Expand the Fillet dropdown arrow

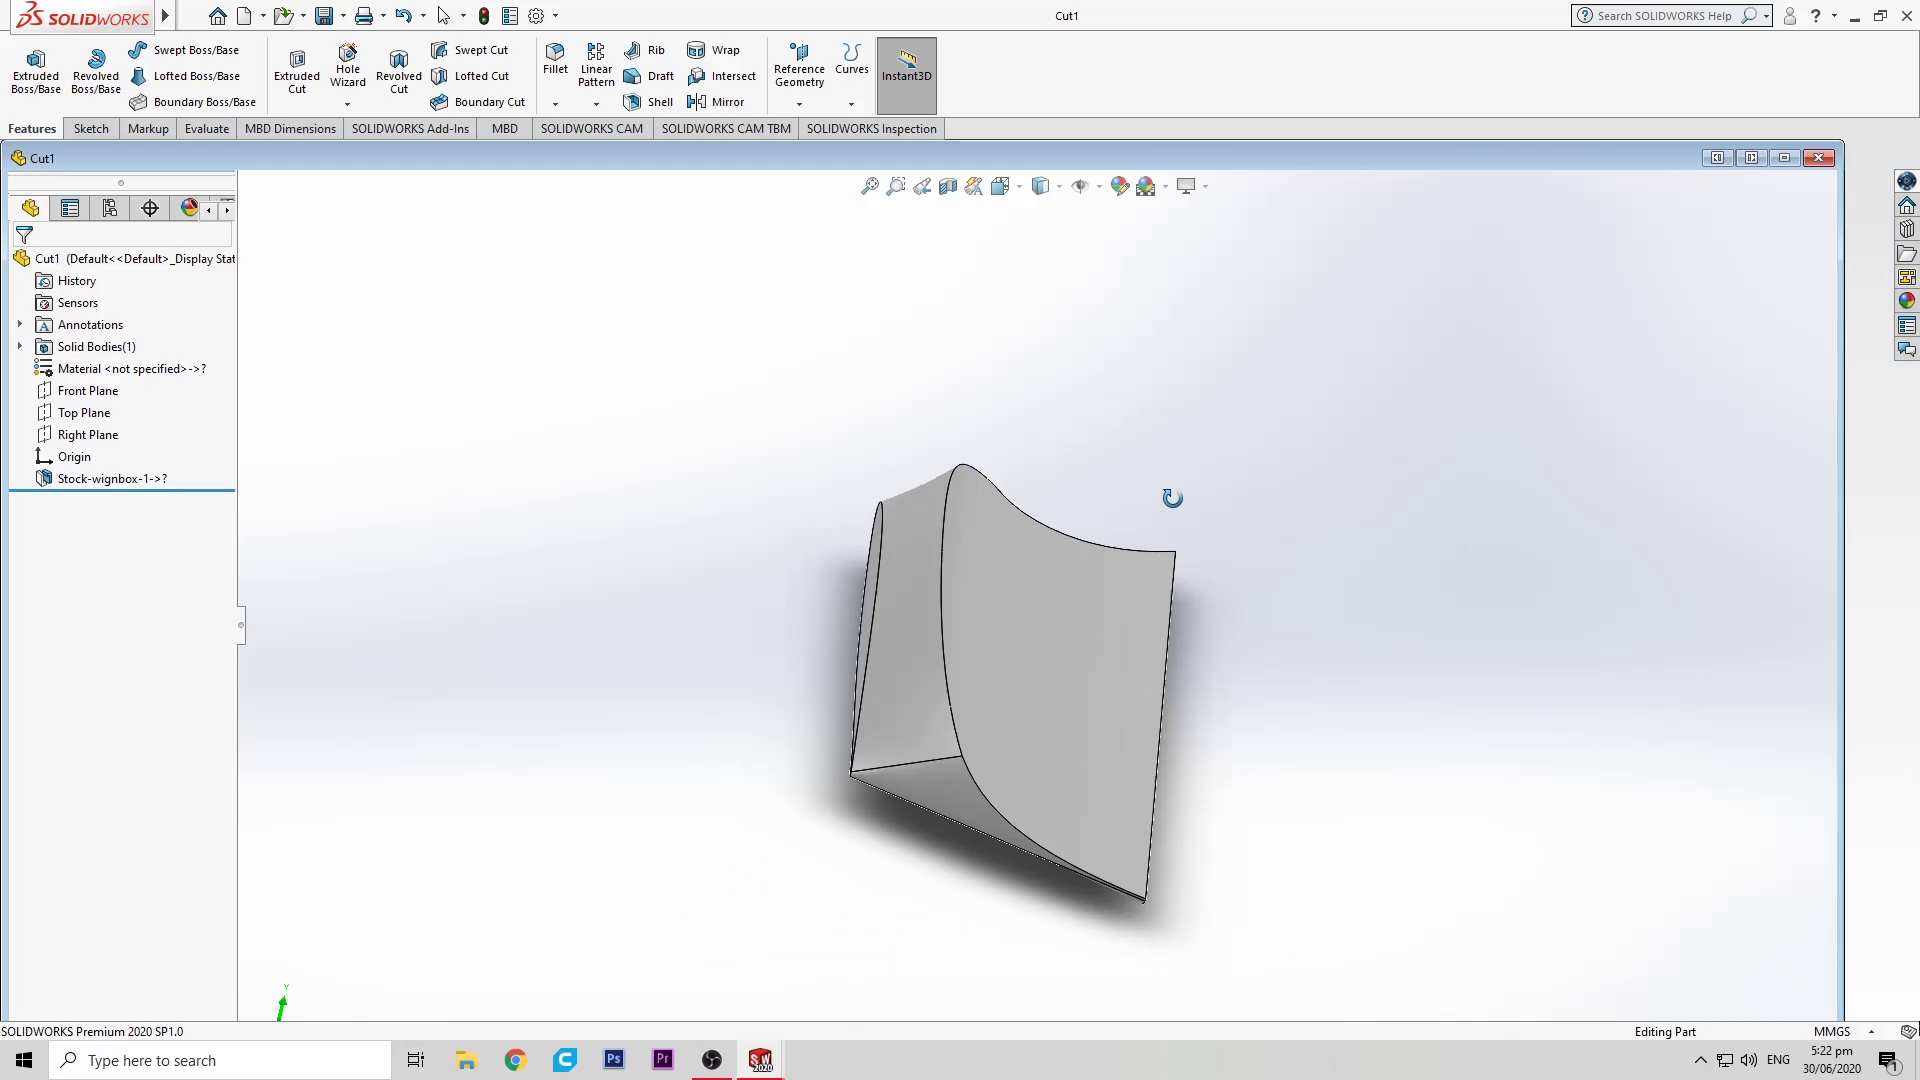pyautogui.click(x=555, y=104)
